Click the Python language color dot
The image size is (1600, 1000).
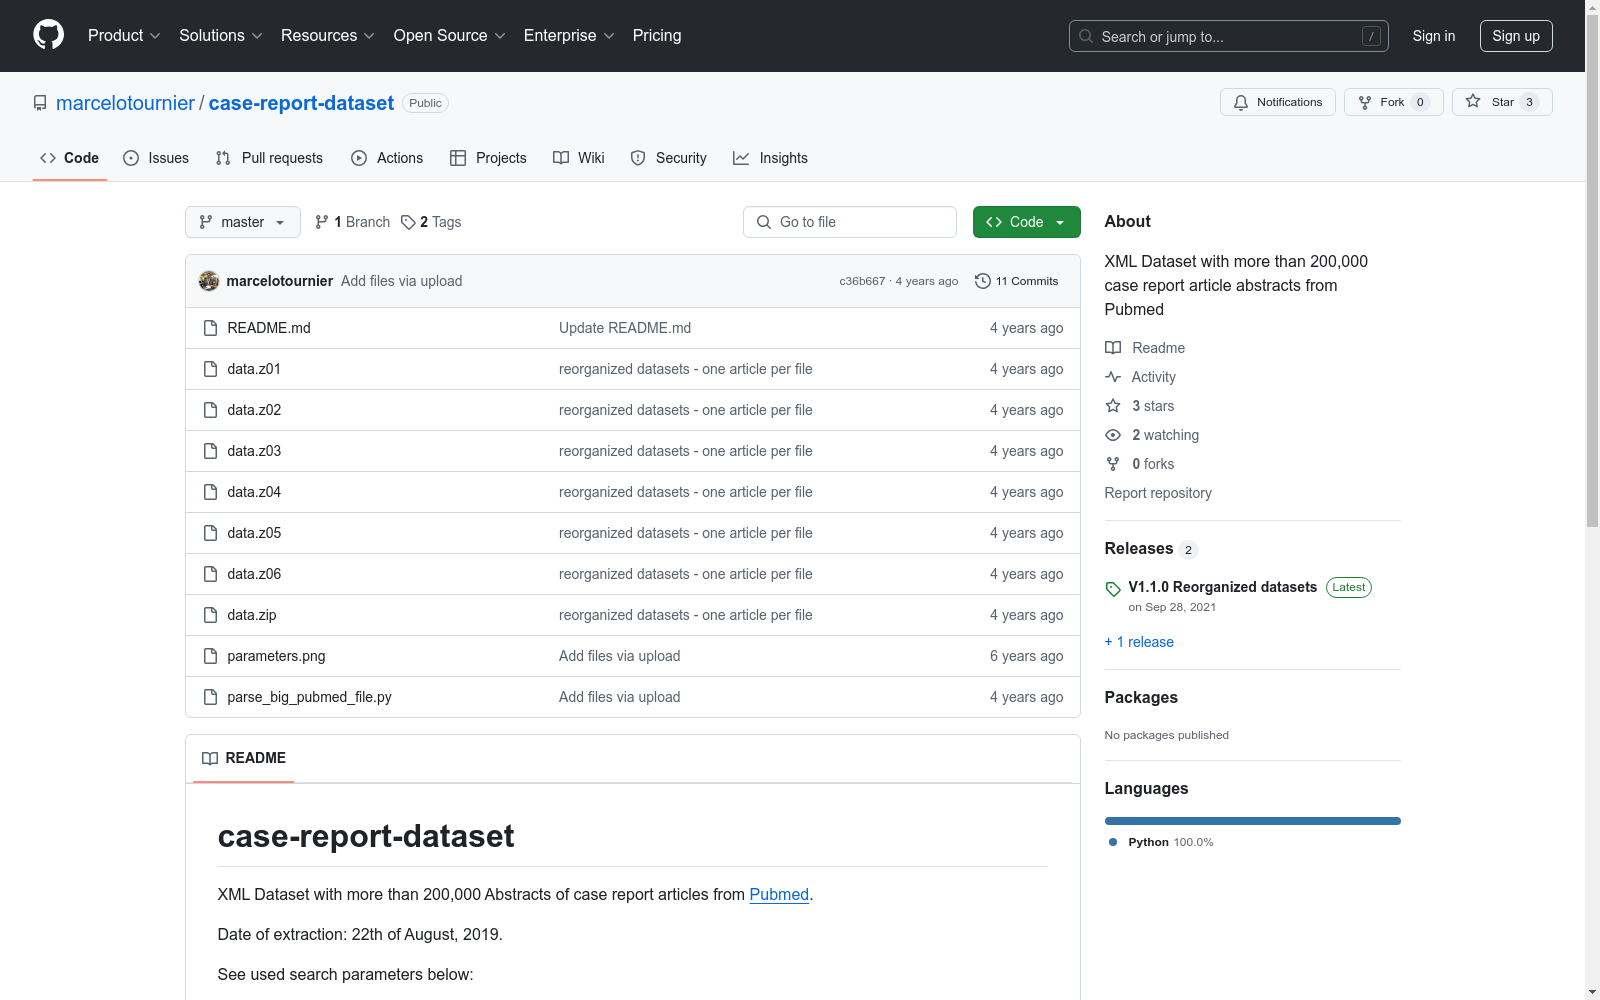click(x=1113, y=842)
